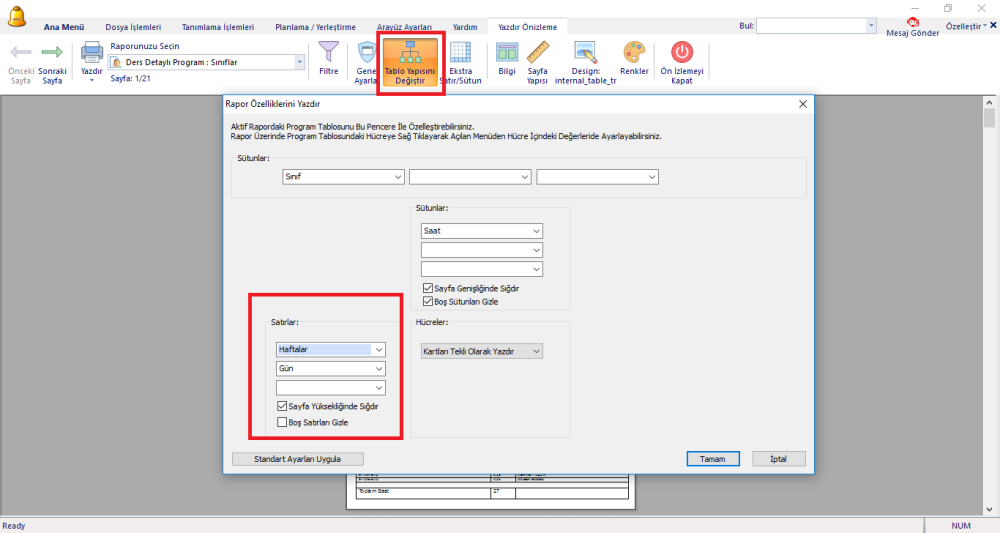Image resolution: width=1000 pixels, height=533 pixels.
Task: Click the Tamam button
Action: tap(713, 459)
